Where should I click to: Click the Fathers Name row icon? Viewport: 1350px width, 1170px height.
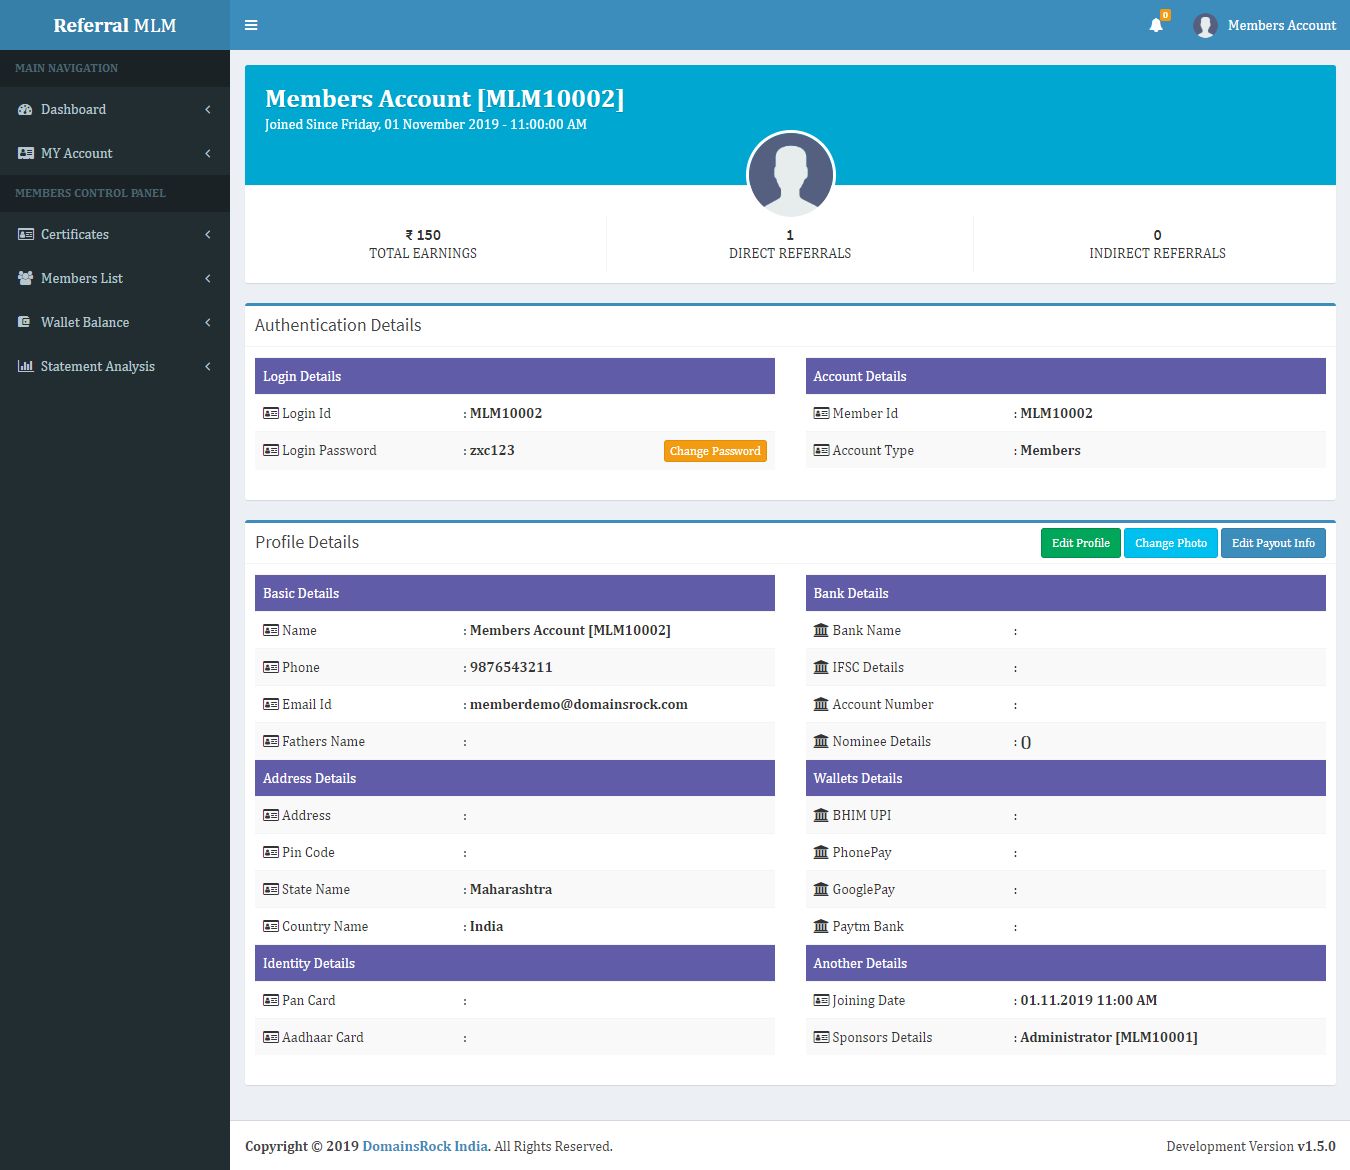(x=271, y=741)
